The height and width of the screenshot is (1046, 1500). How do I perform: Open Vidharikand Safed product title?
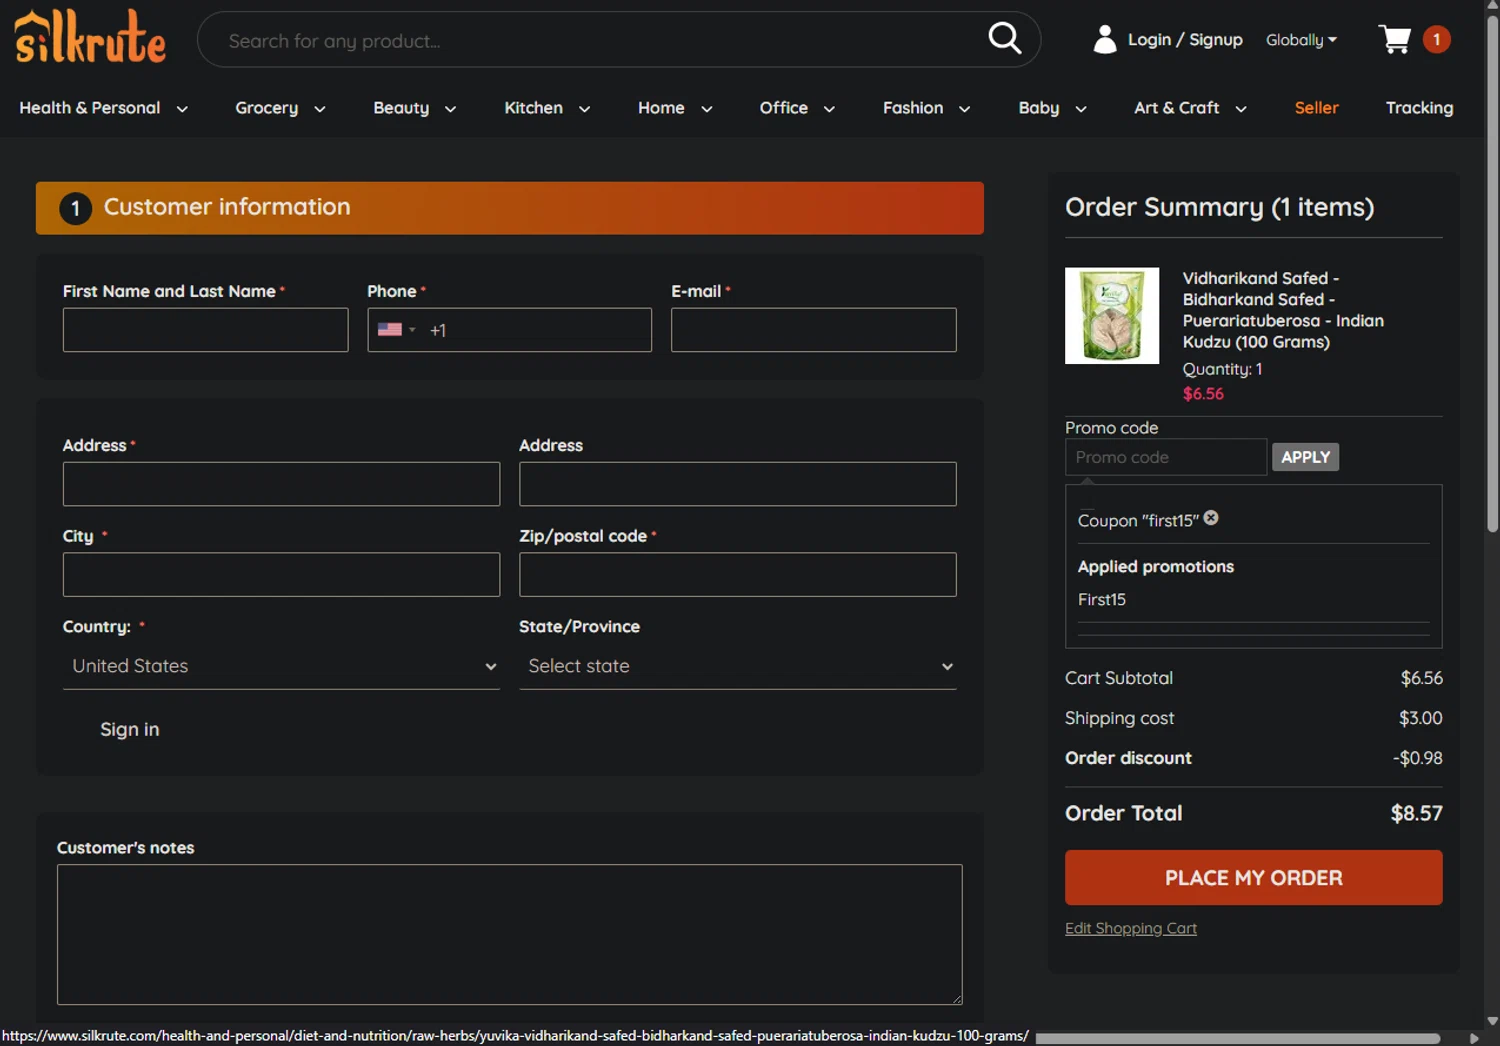[1283, 310]
